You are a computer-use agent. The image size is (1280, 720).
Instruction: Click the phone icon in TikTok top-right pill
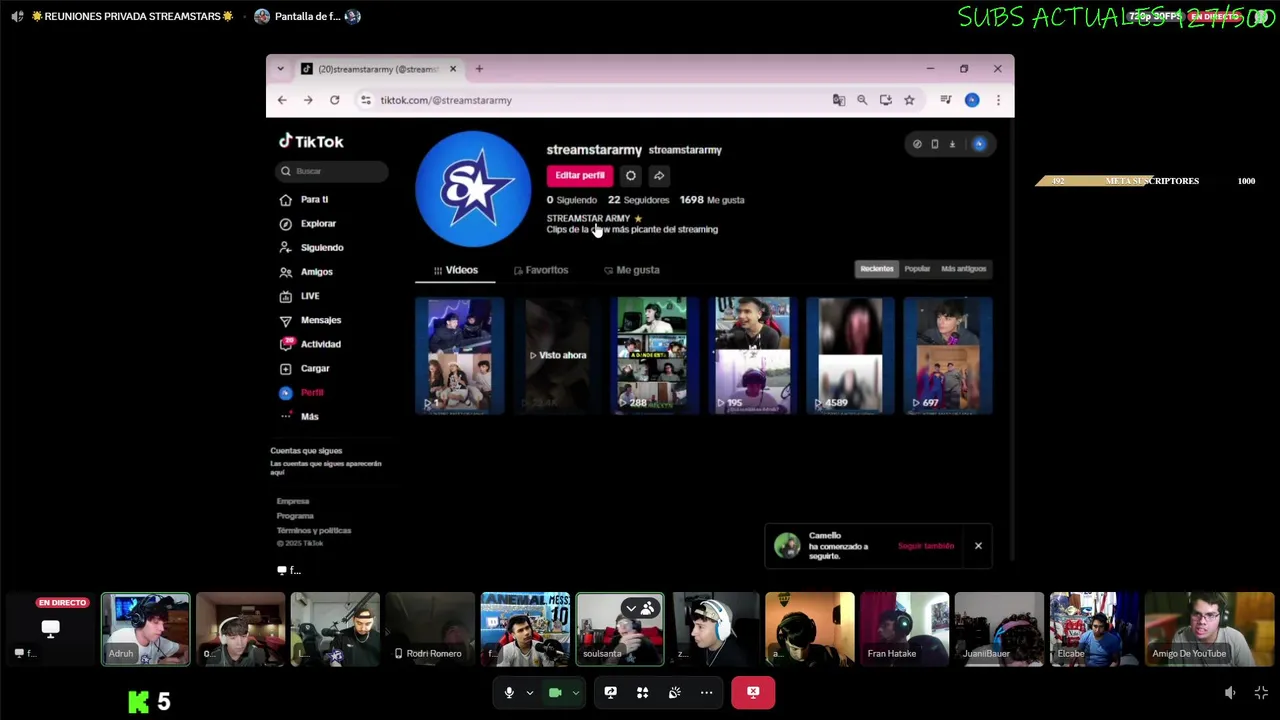(935, 144)
